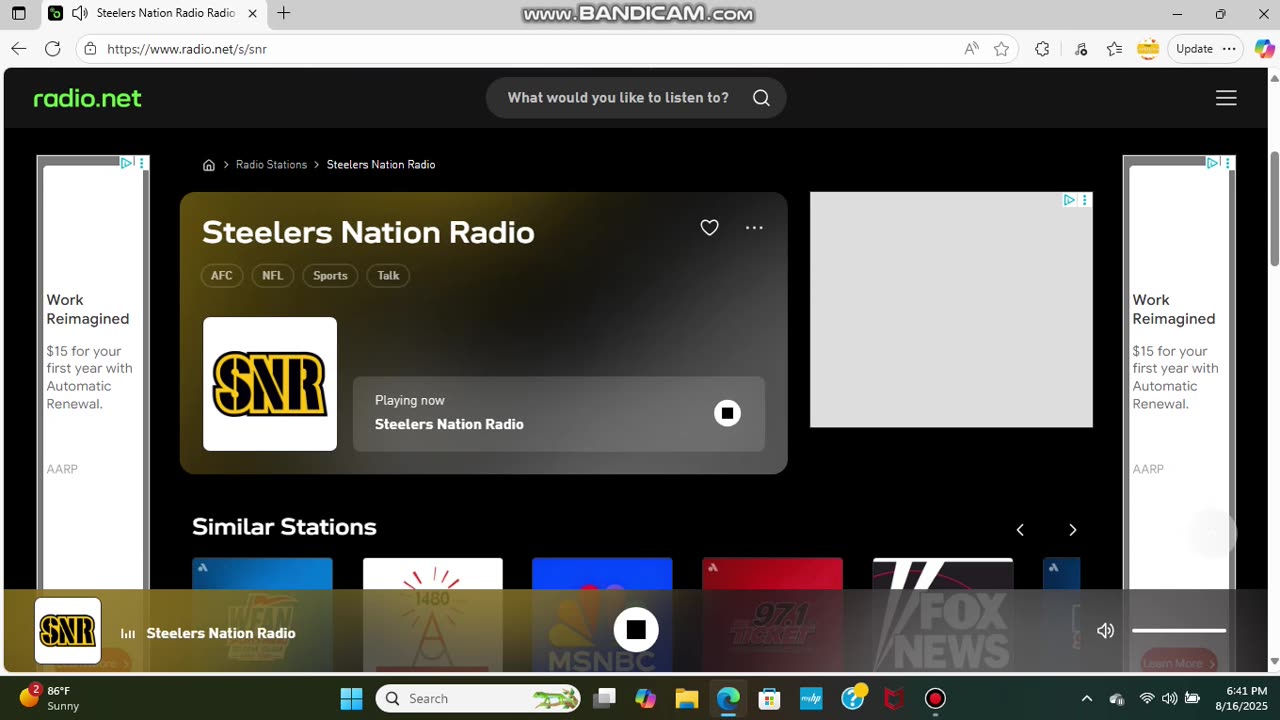Open Edge Settings and more menu
The image size is (1280, 720).
[1229, 49]
